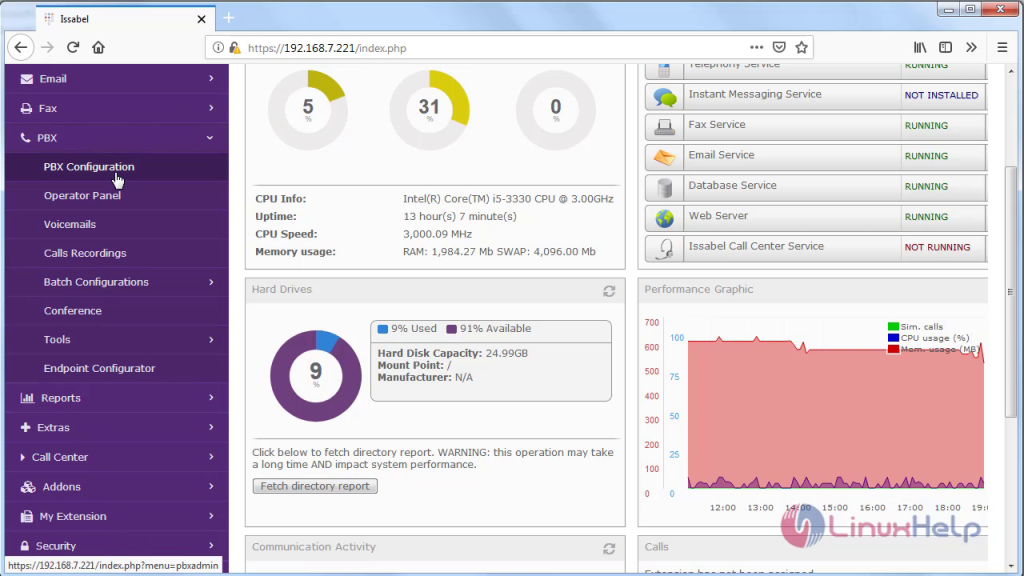
Task: Click the Issabel Call Center headset icon
Action: point(665,249)
